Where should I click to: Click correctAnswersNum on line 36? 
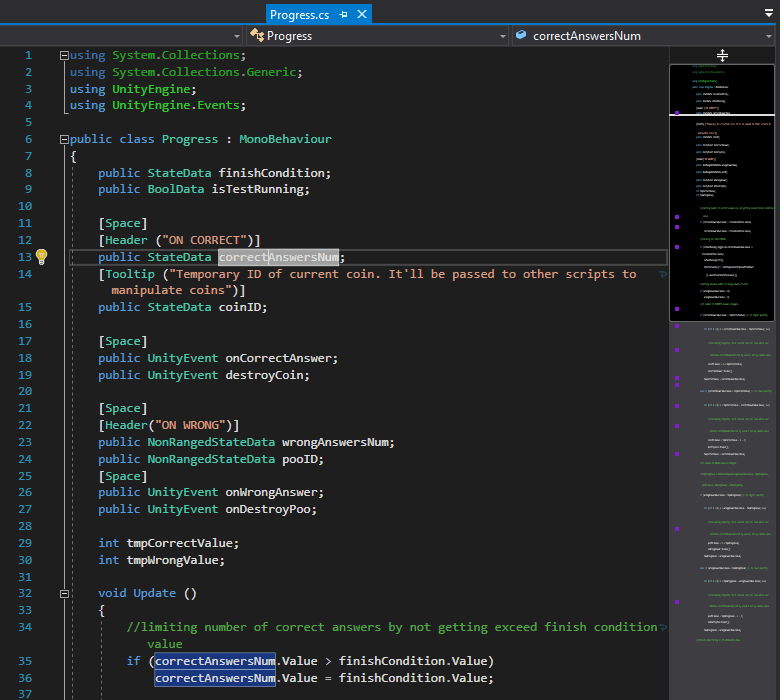point(215,678)
